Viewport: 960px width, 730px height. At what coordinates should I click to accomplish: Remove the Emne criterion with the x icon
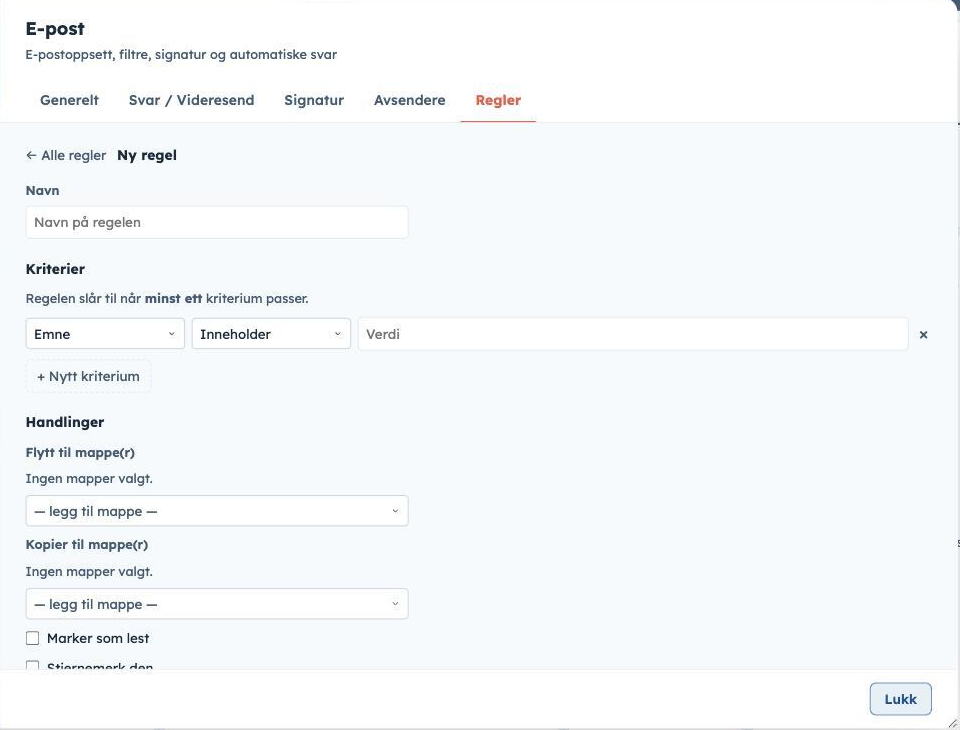[923, 334]
